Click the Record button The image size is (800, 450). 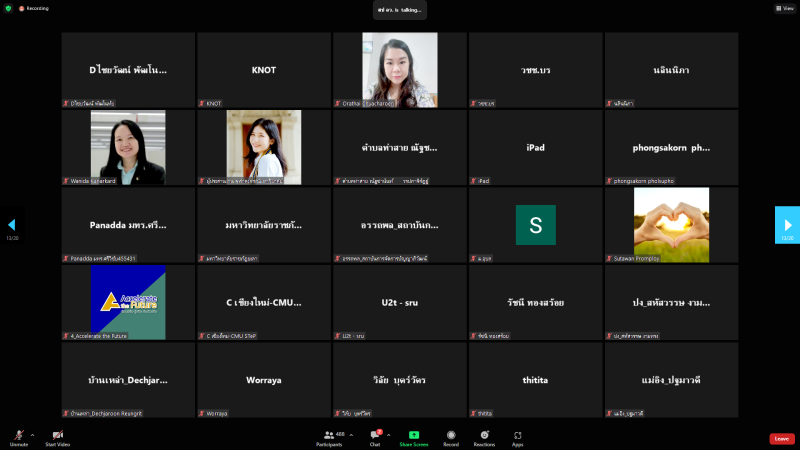451,437
